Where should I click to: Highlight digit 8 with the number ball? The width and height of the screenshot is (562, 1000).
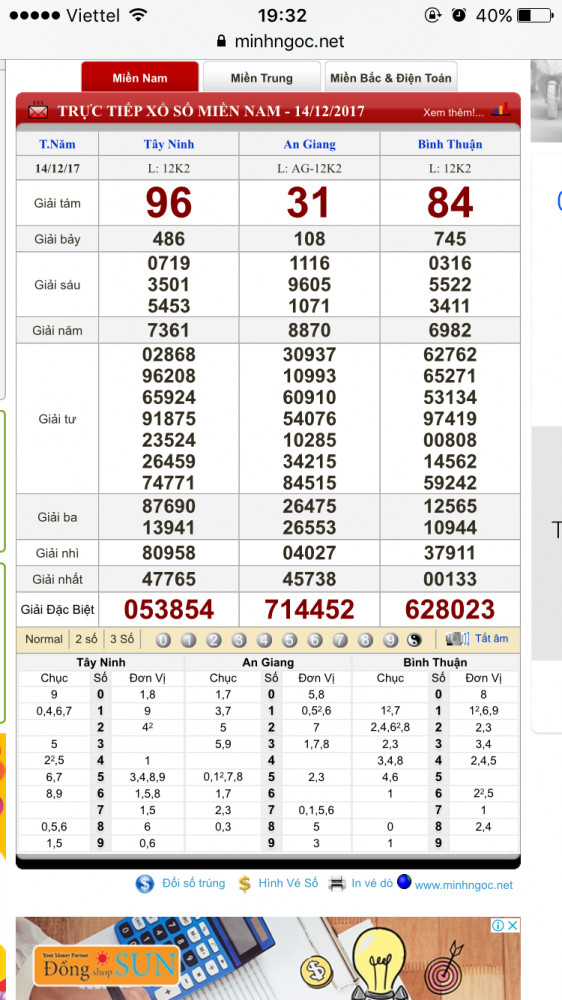365,640
